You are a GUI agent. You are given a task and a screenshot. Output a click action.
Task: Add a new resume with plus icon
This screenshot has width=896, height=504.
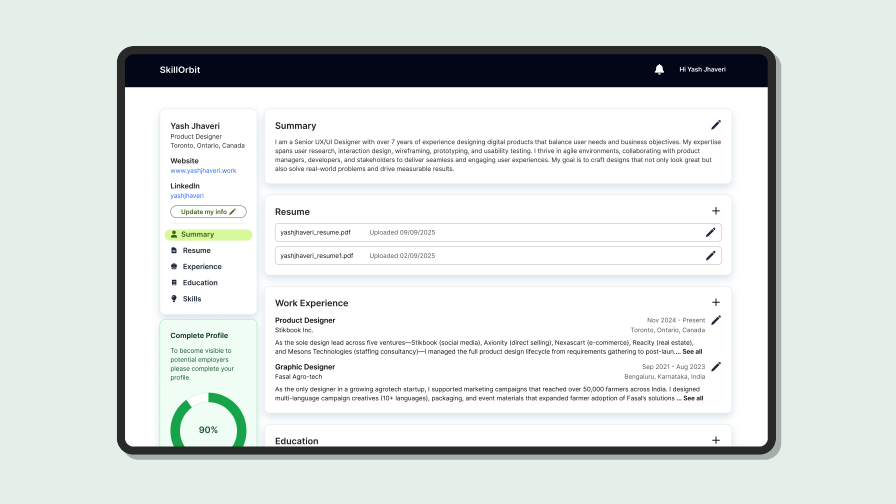click(715, 211)
